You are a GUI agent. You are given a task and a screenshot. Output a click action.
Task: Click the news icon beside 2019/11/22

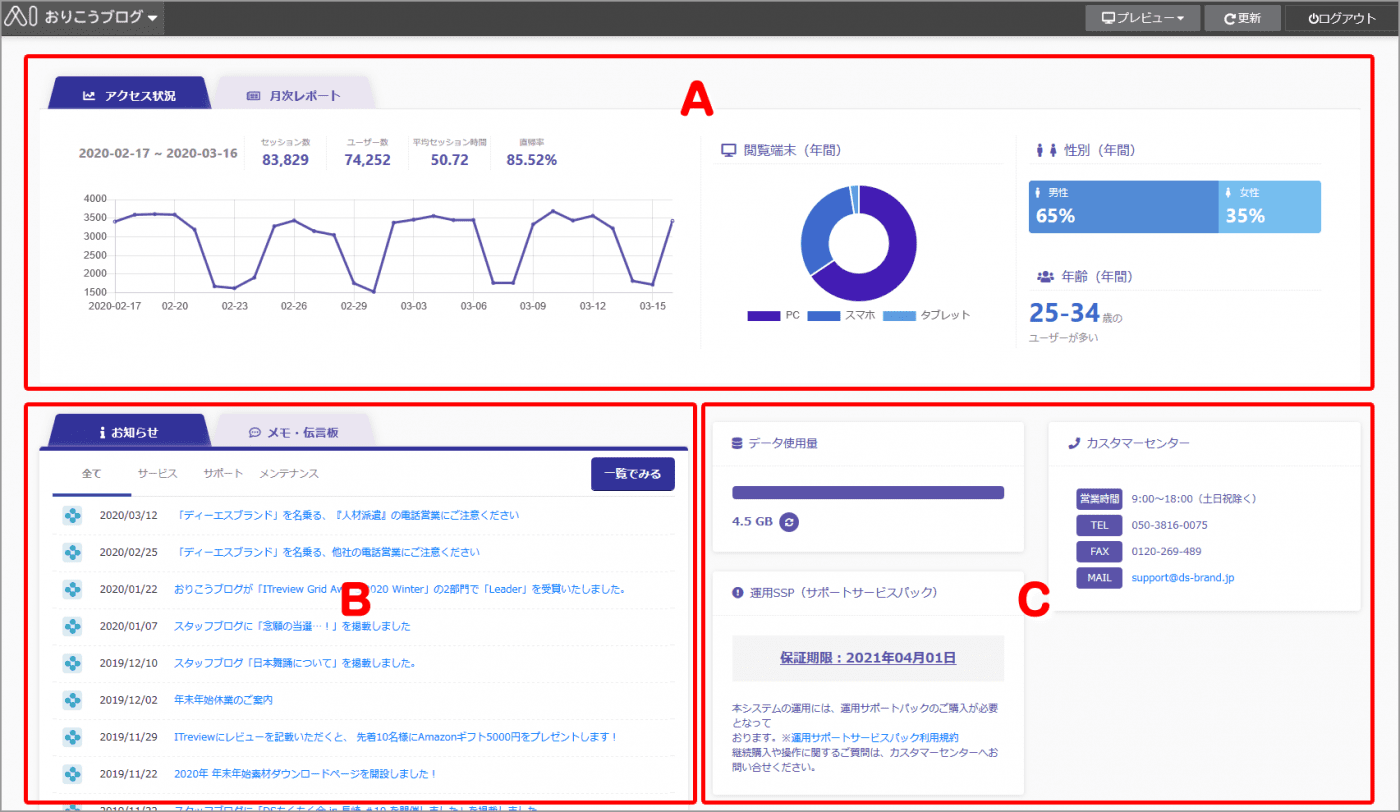[72, 774]
